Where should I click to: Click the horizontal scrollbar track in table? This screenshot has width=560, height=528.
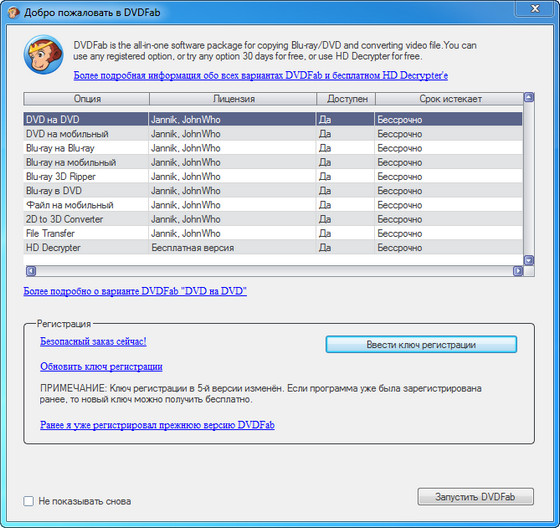(x=274, y=271)
